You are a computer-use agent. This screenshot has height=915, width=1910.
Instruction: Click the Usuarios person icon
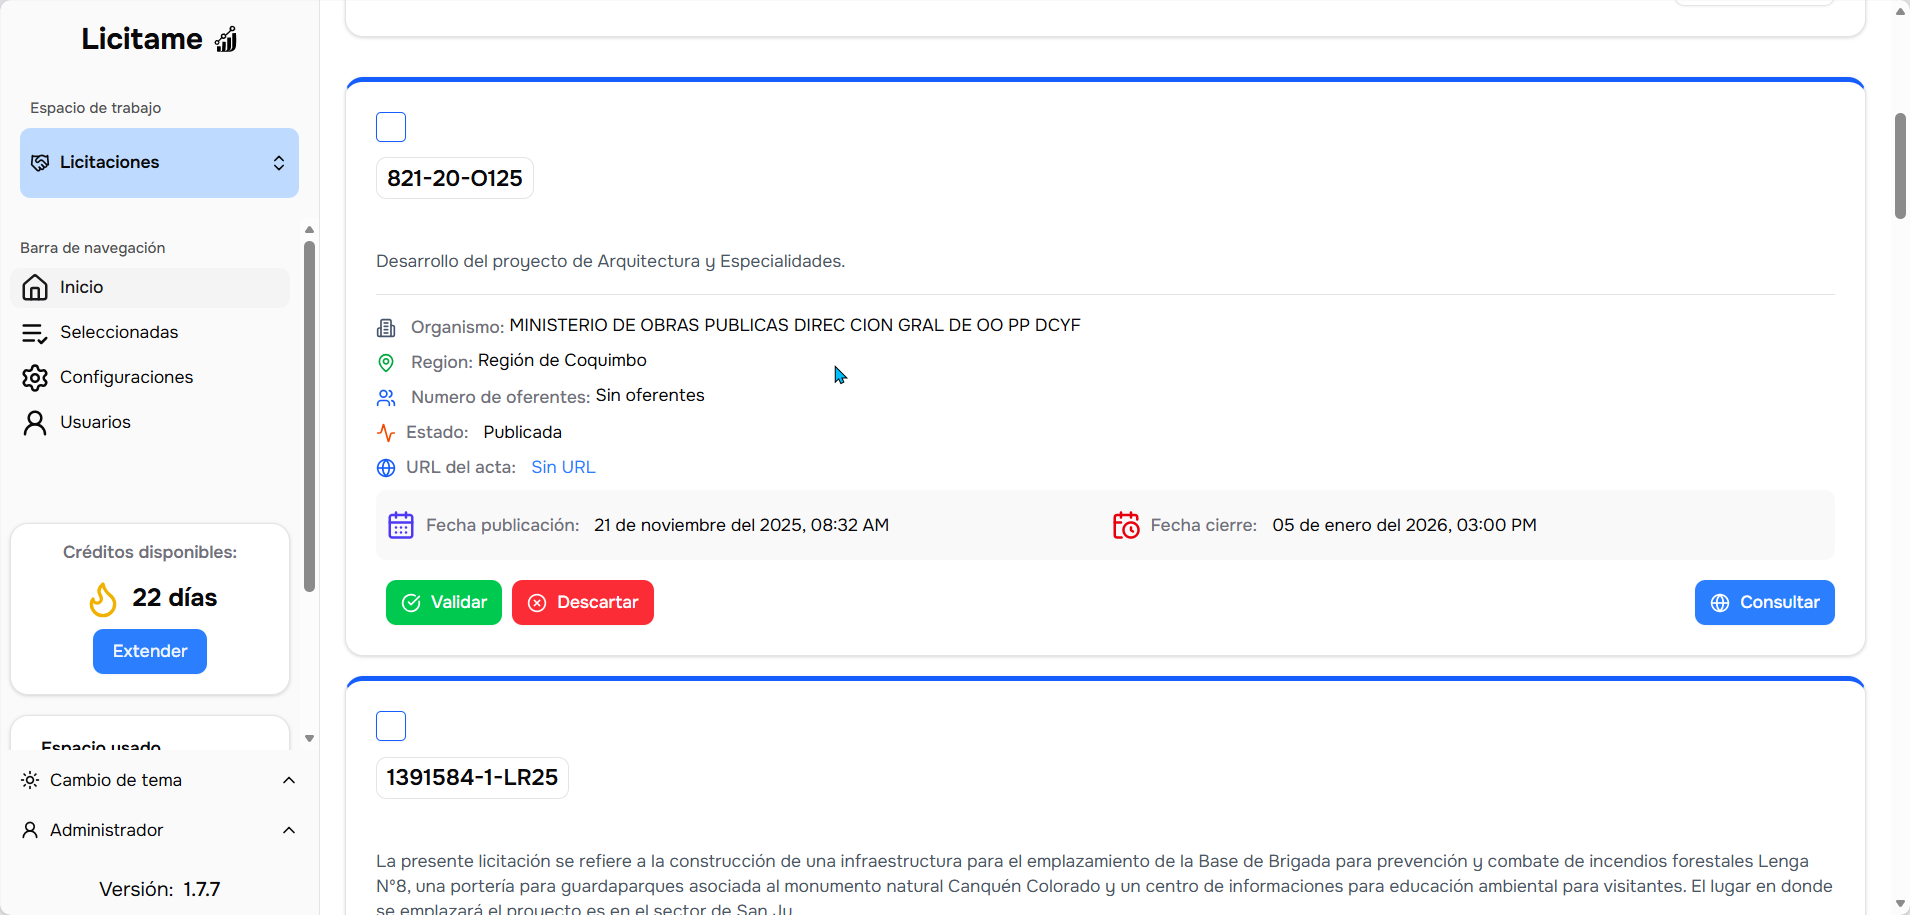[35, 423]
